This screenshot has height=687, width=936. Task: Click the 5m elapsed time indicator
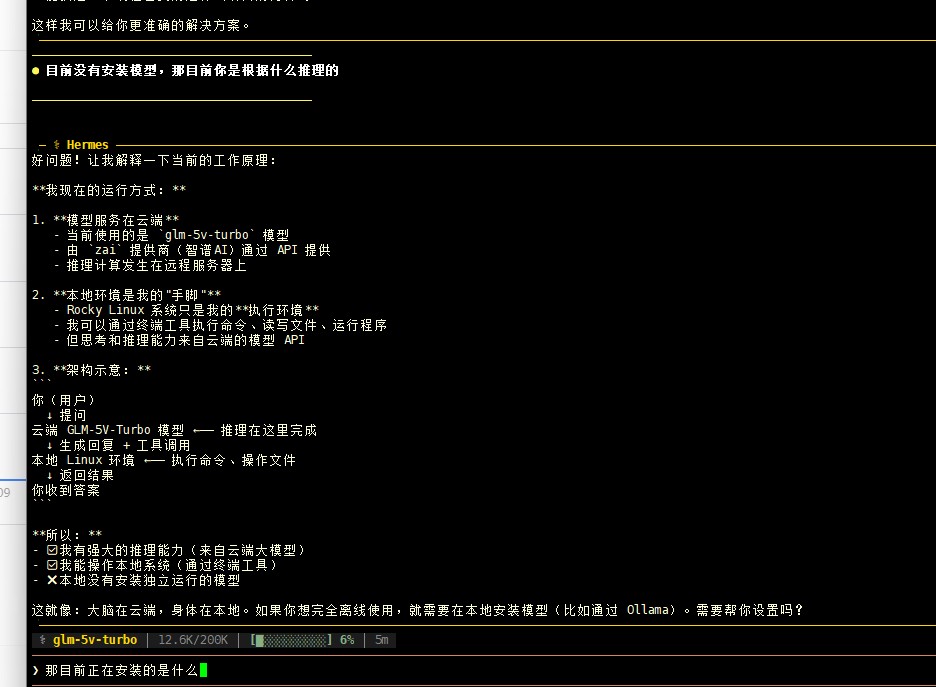pyautogui.click(x=381, y=640)
